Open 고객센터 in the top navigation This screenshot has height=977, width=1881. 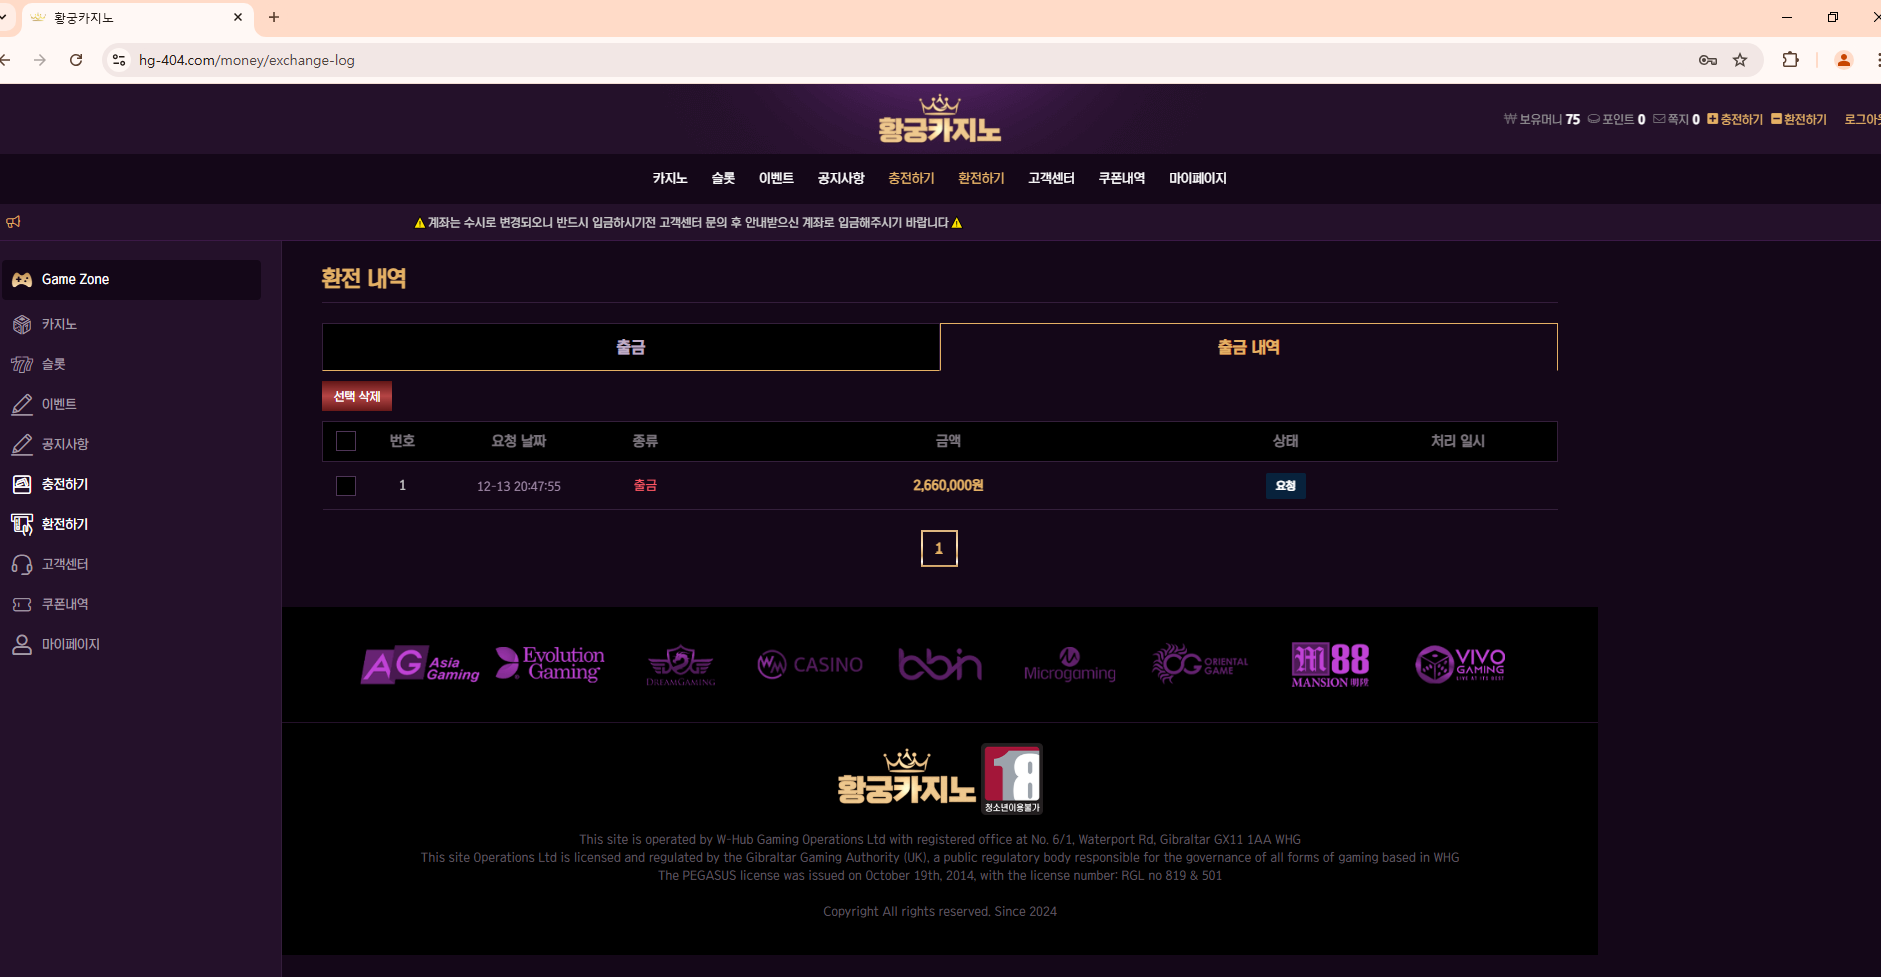[1051, 178]
